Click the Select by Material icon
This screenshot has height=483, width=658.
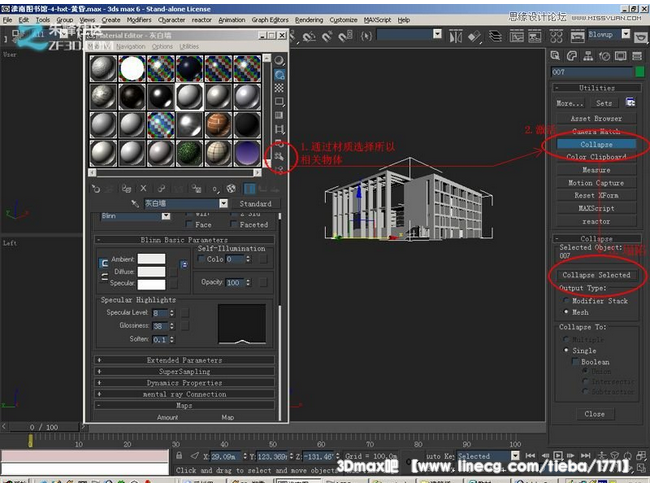(279, 156)
